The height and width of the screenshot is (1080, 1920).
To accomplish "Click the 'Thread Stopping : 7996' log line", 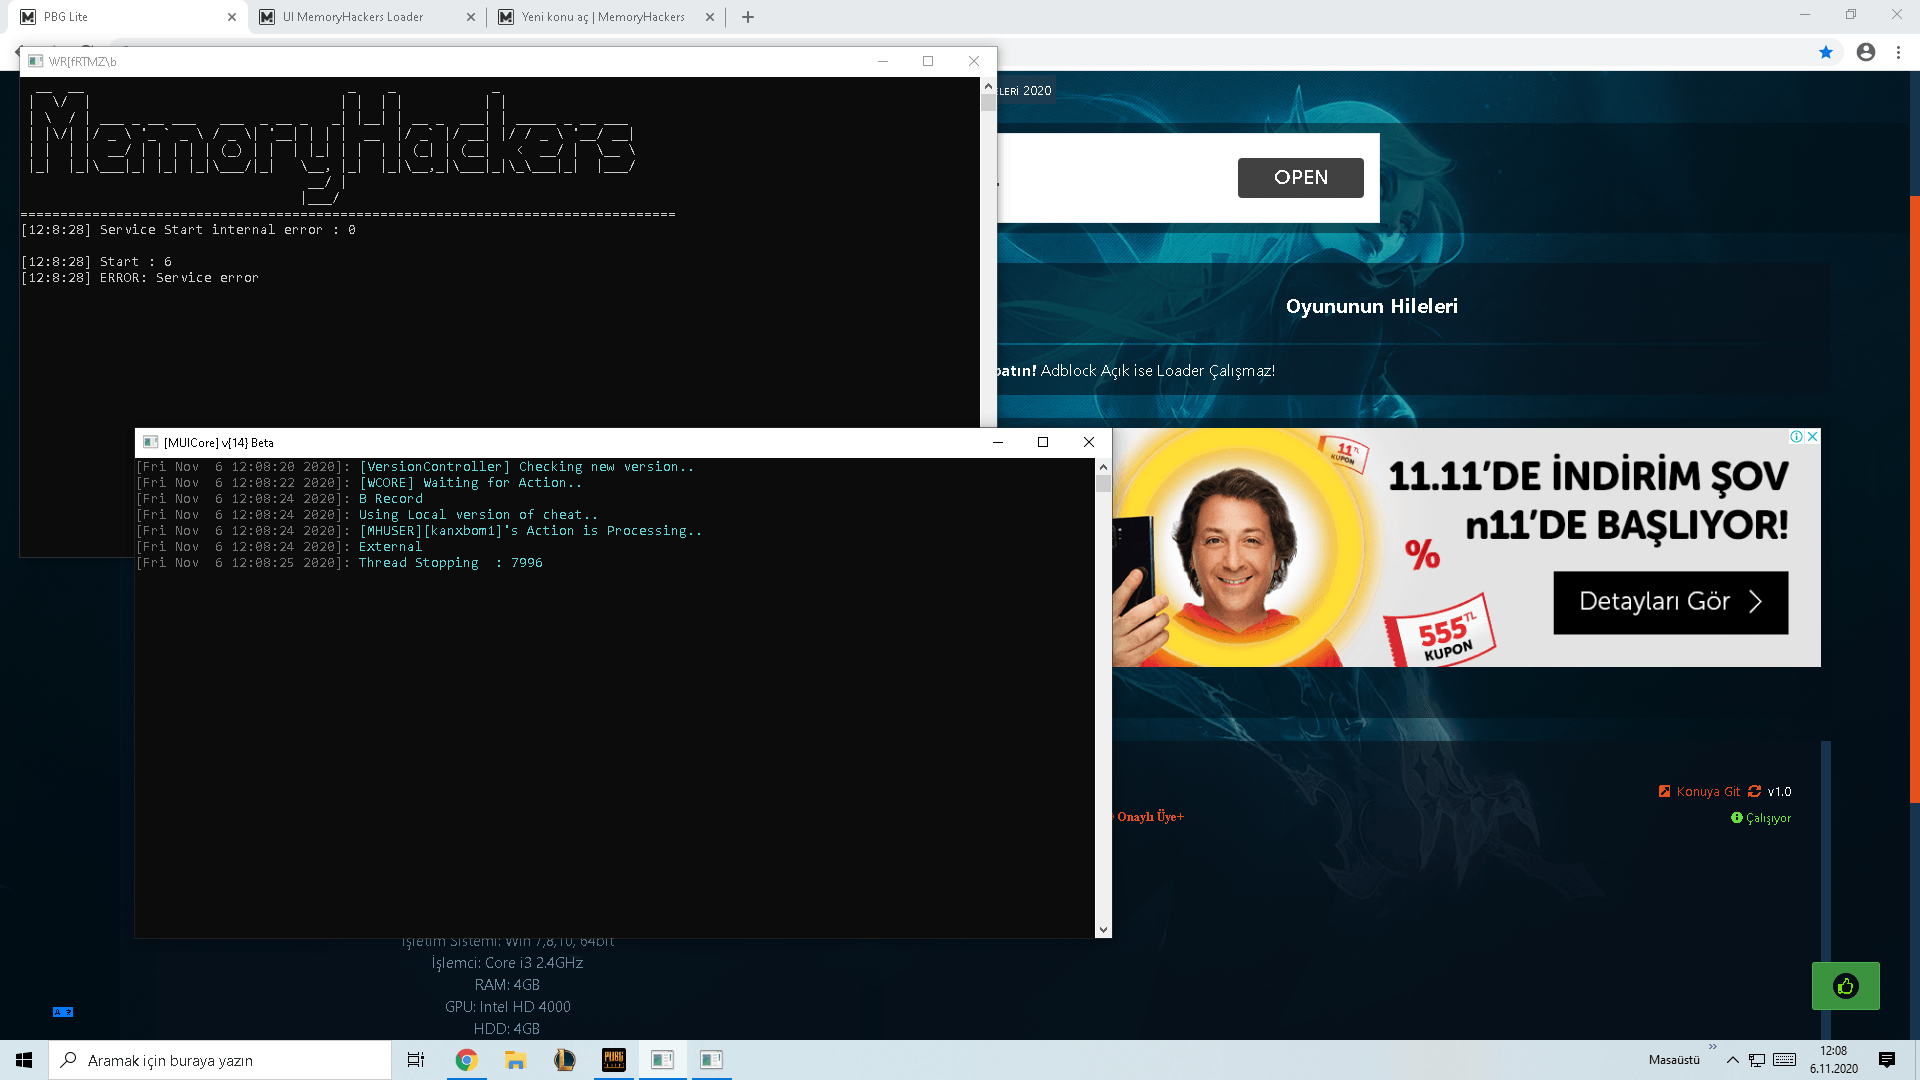I will click(x=340, y=563).
